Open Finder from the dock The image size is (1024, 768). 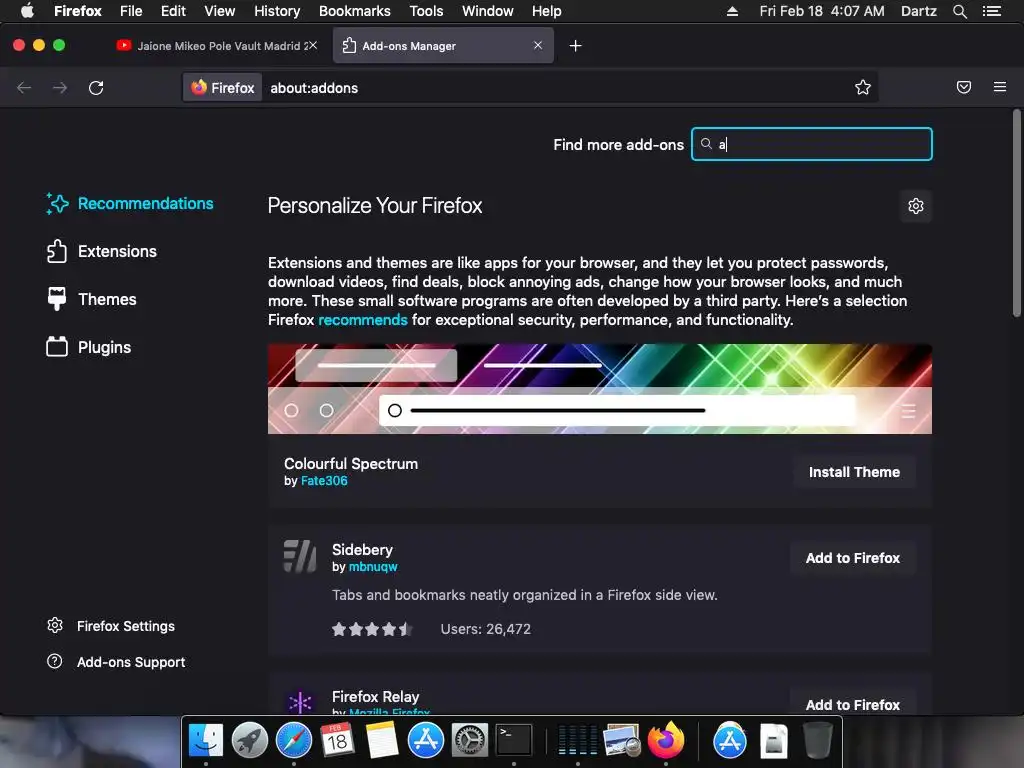coord(206,740)
